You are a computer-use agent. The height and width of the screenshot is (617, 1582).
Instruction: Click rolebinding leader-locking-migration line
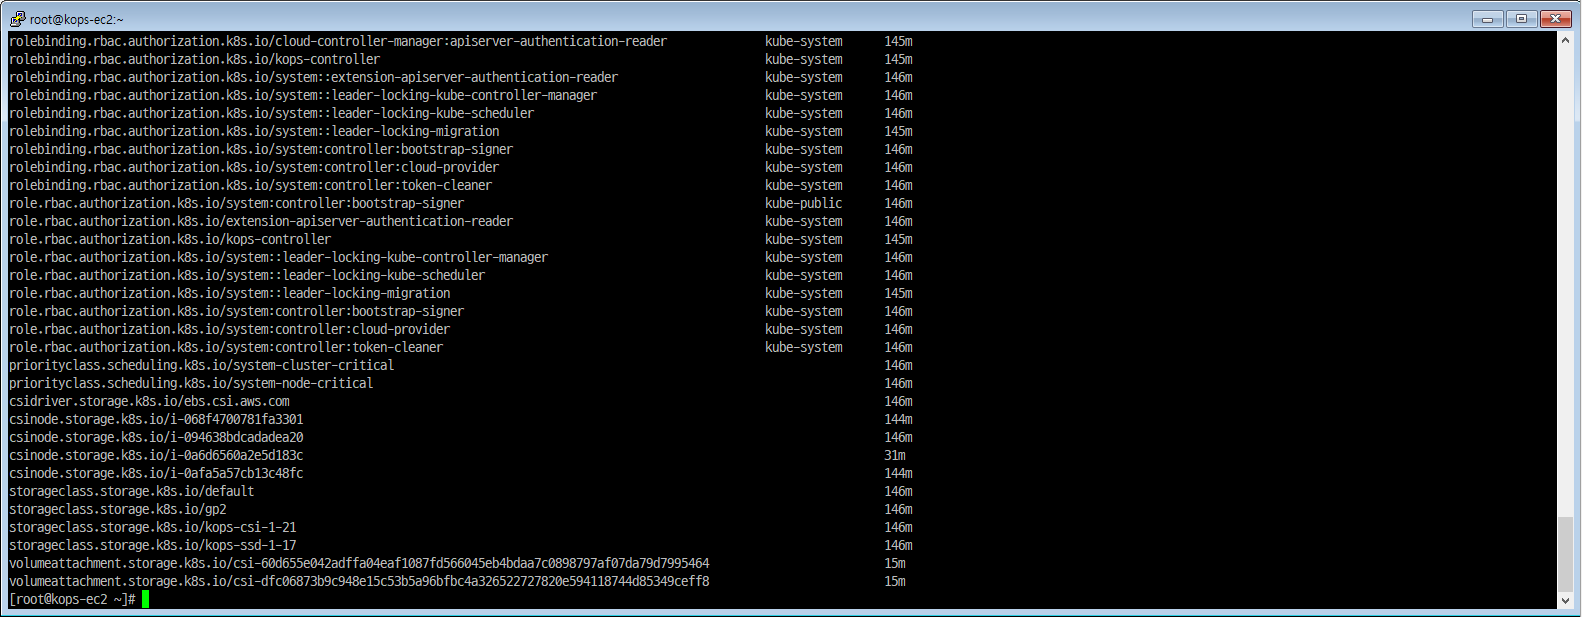tap(461, 131)
